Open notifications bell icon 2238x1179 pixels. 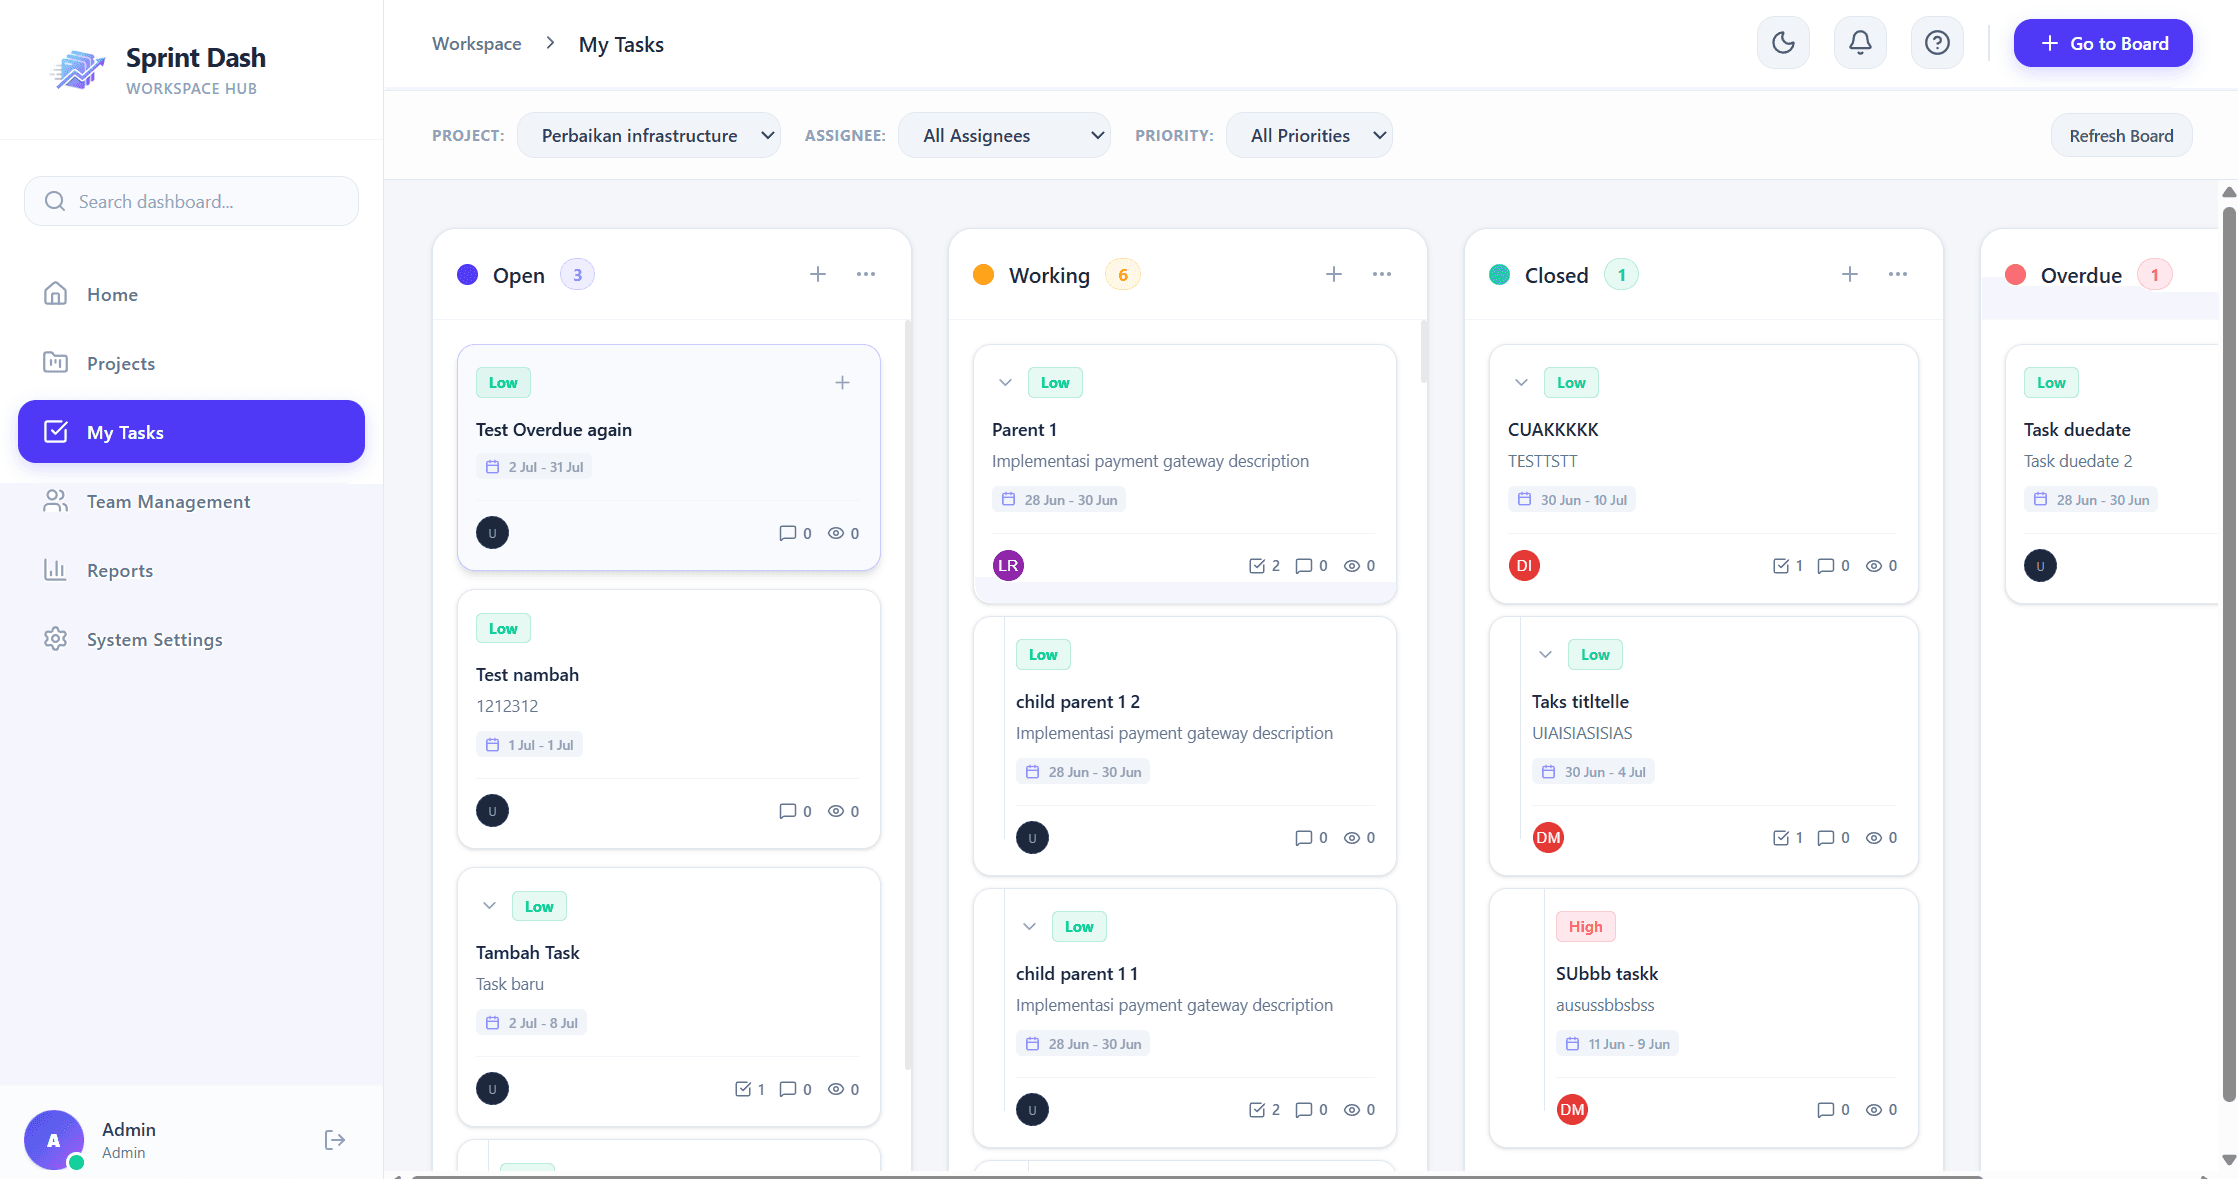[1860, 43]
